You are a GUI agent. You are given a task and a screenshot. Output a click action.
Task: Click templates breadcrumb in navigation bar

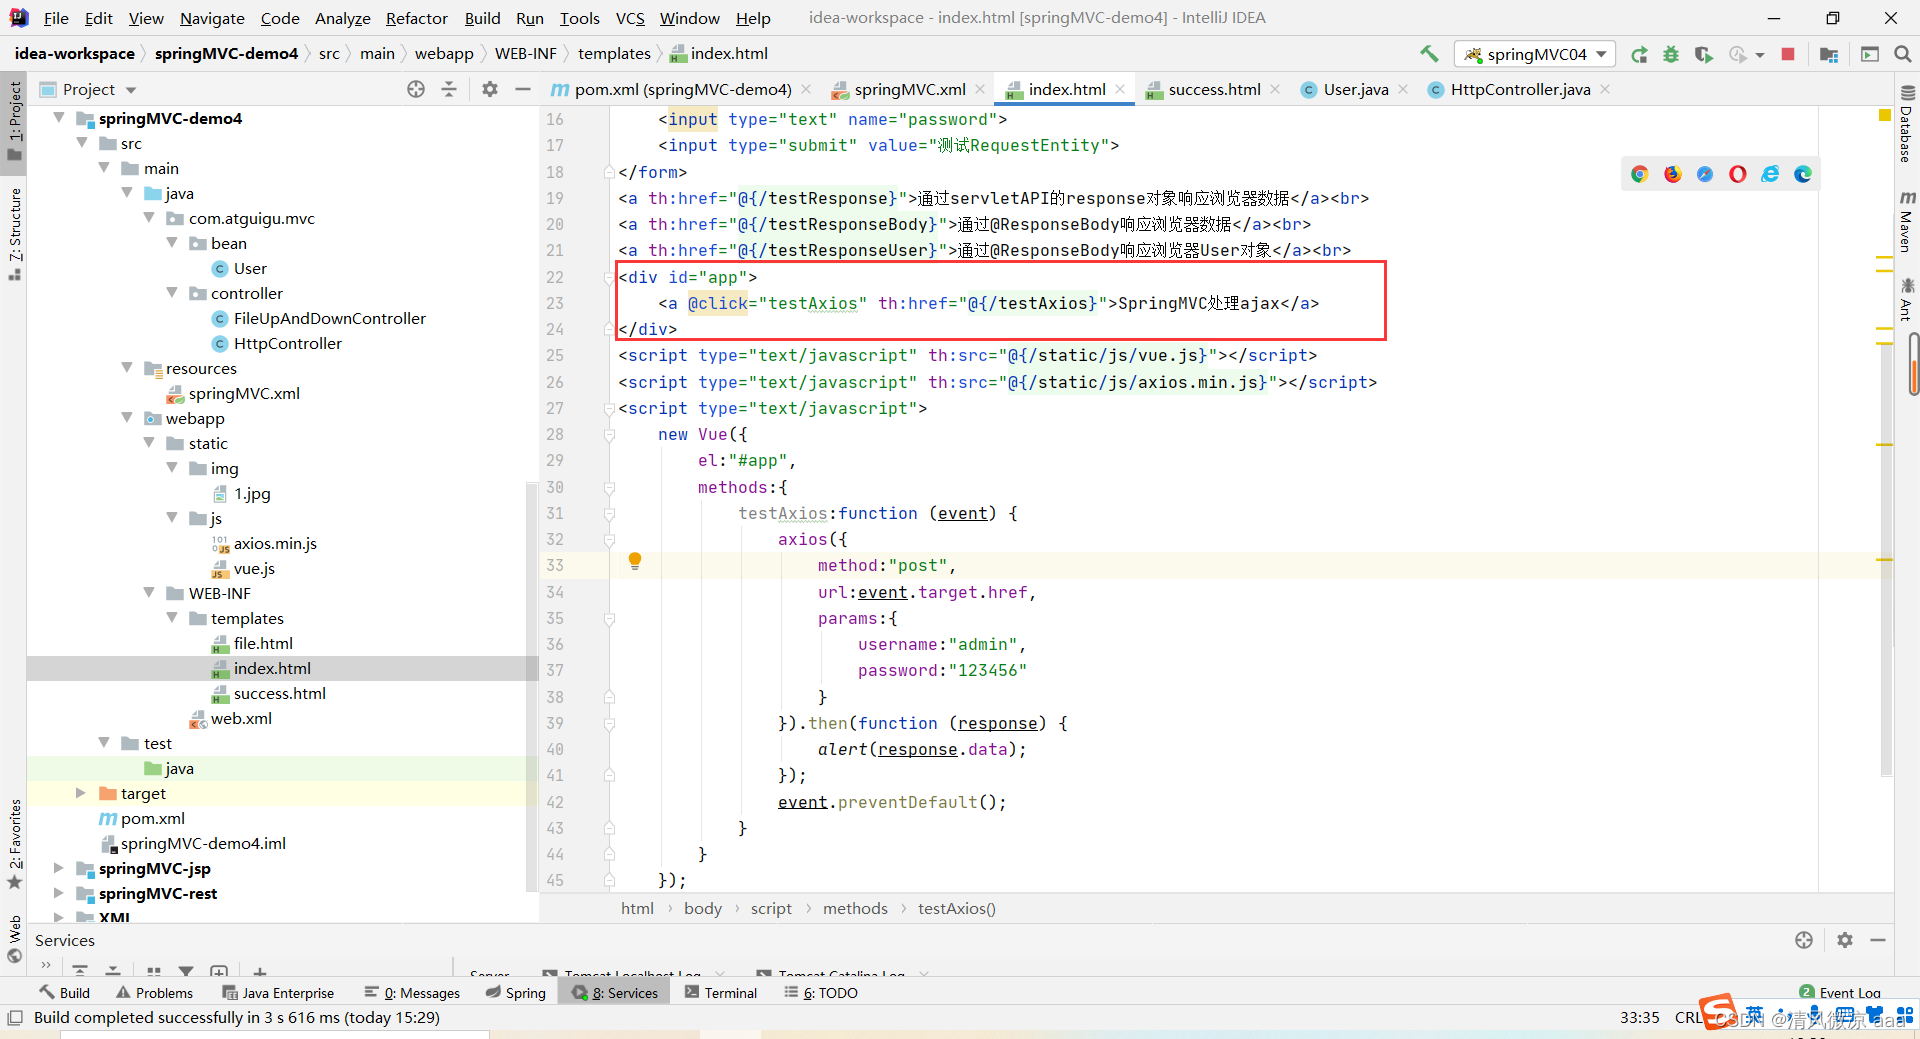click(614, 54)
